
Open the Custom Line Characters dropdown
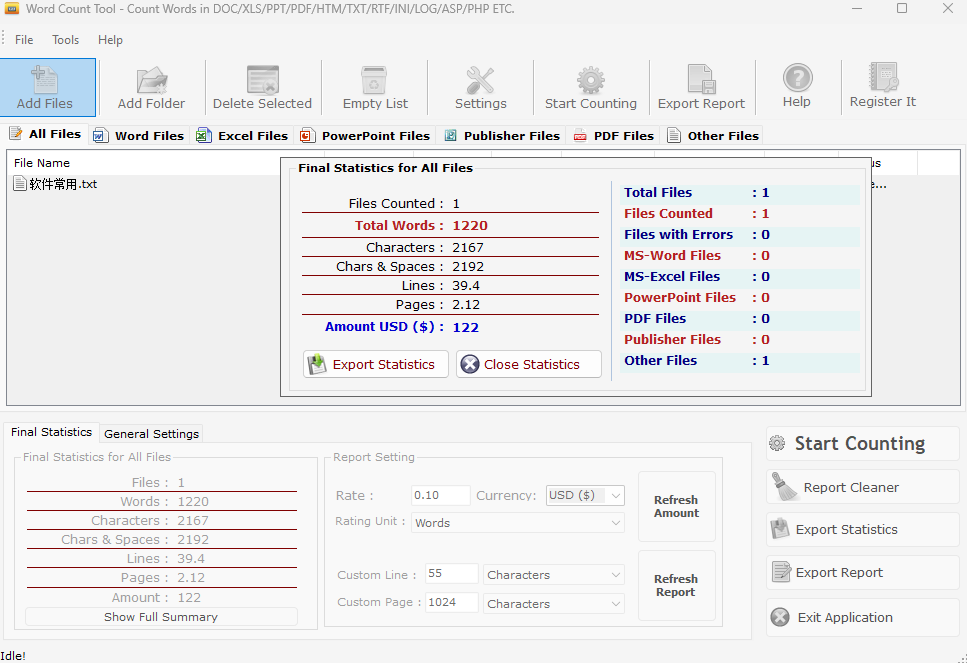tap(553, 575)
